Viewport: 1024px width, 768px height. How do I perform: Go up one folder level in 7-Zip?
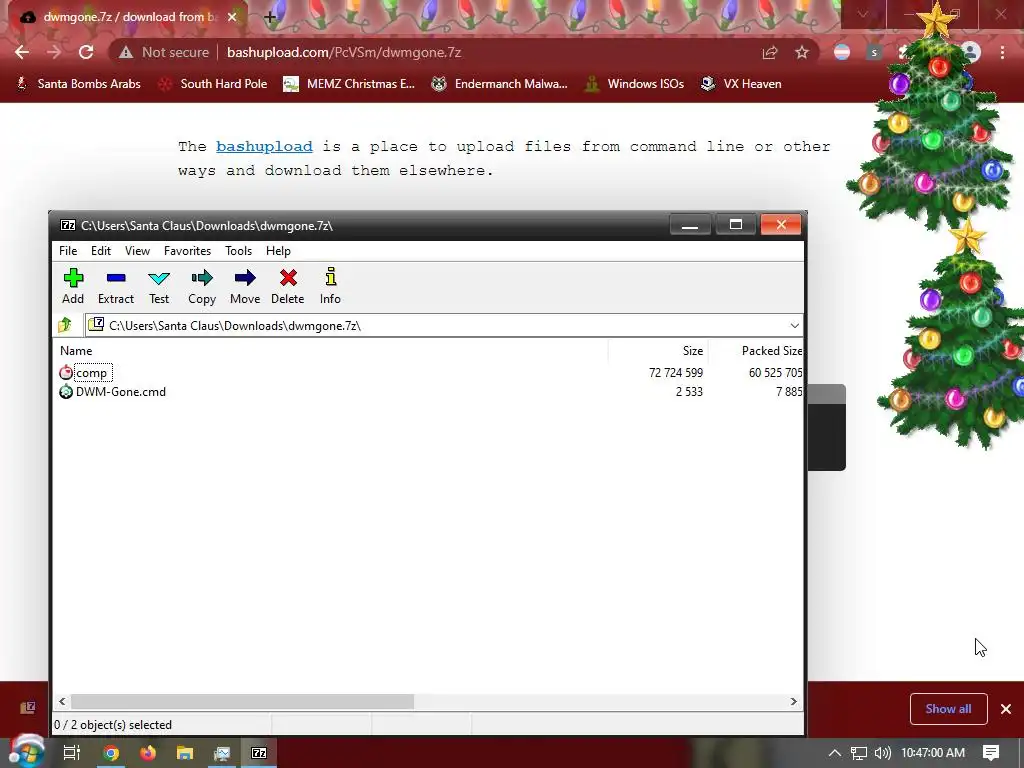[65, 325]
